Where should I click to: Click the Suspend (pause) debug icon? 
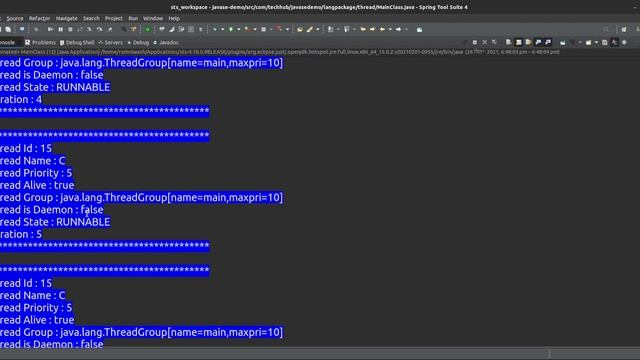tap(60, 29)
